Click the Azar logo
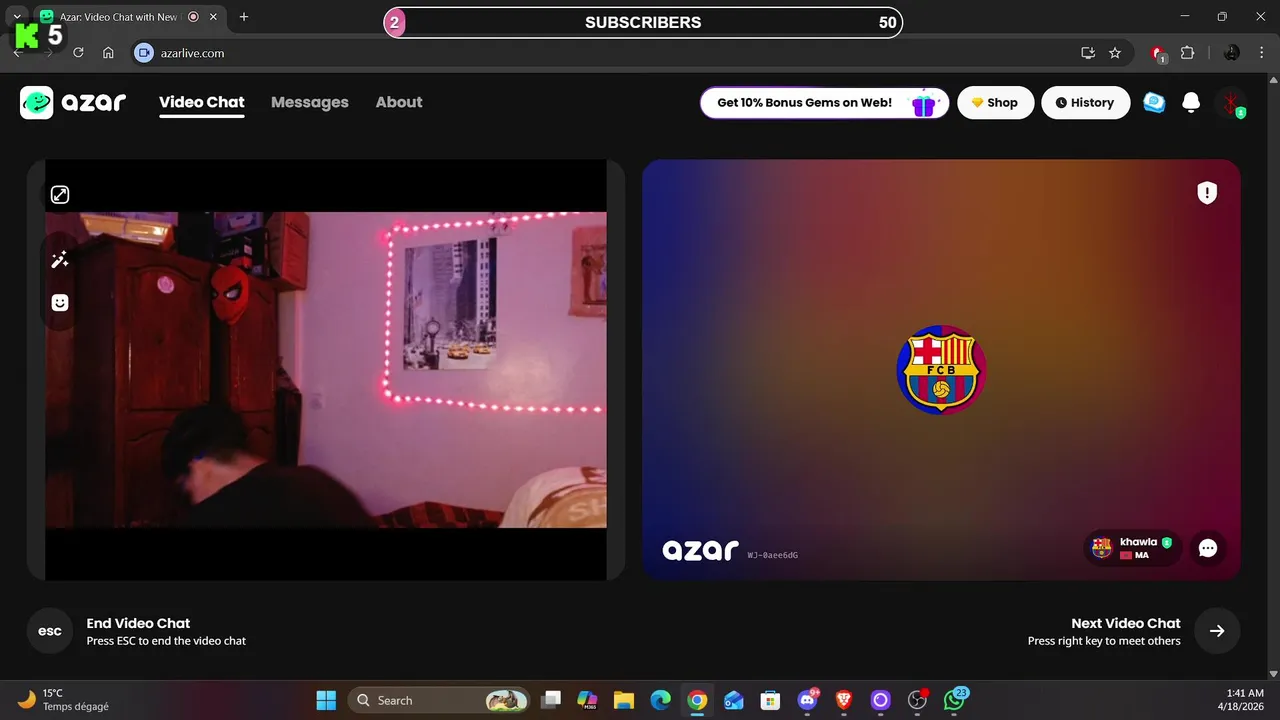This screenshot has width=1280, height=720. 73,102
